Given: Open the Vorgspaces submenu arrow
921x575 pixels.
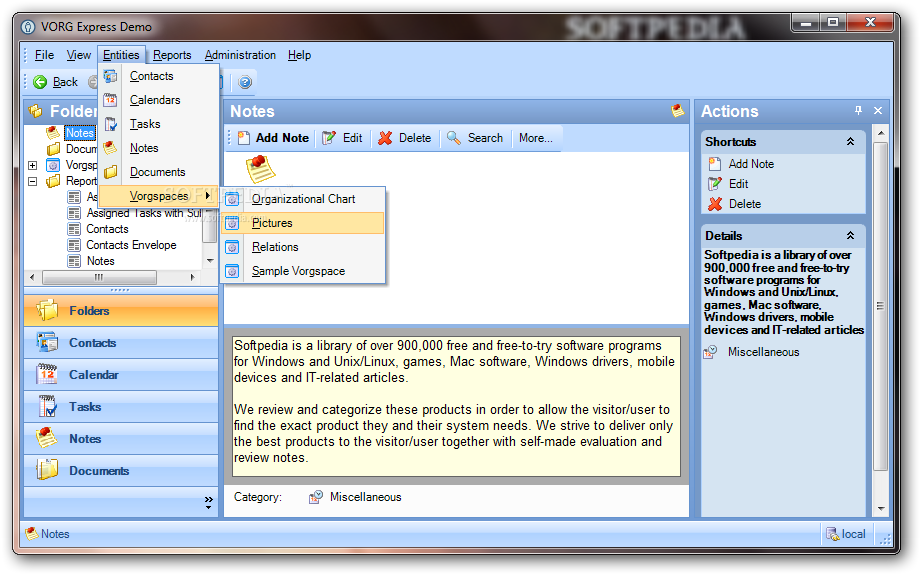Looking at the screenshot, I should [x=207, y=196].
